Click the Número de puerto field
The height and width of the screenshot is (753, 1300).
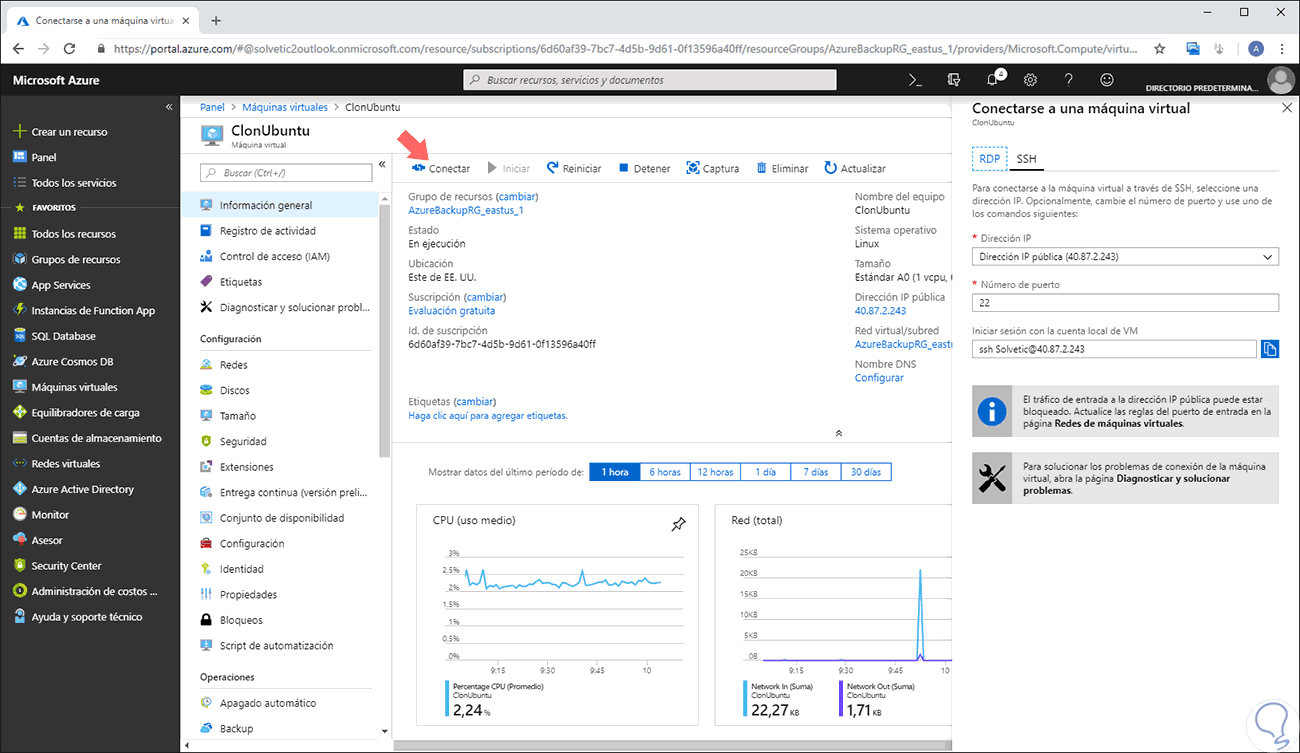tap(1125, 302)
